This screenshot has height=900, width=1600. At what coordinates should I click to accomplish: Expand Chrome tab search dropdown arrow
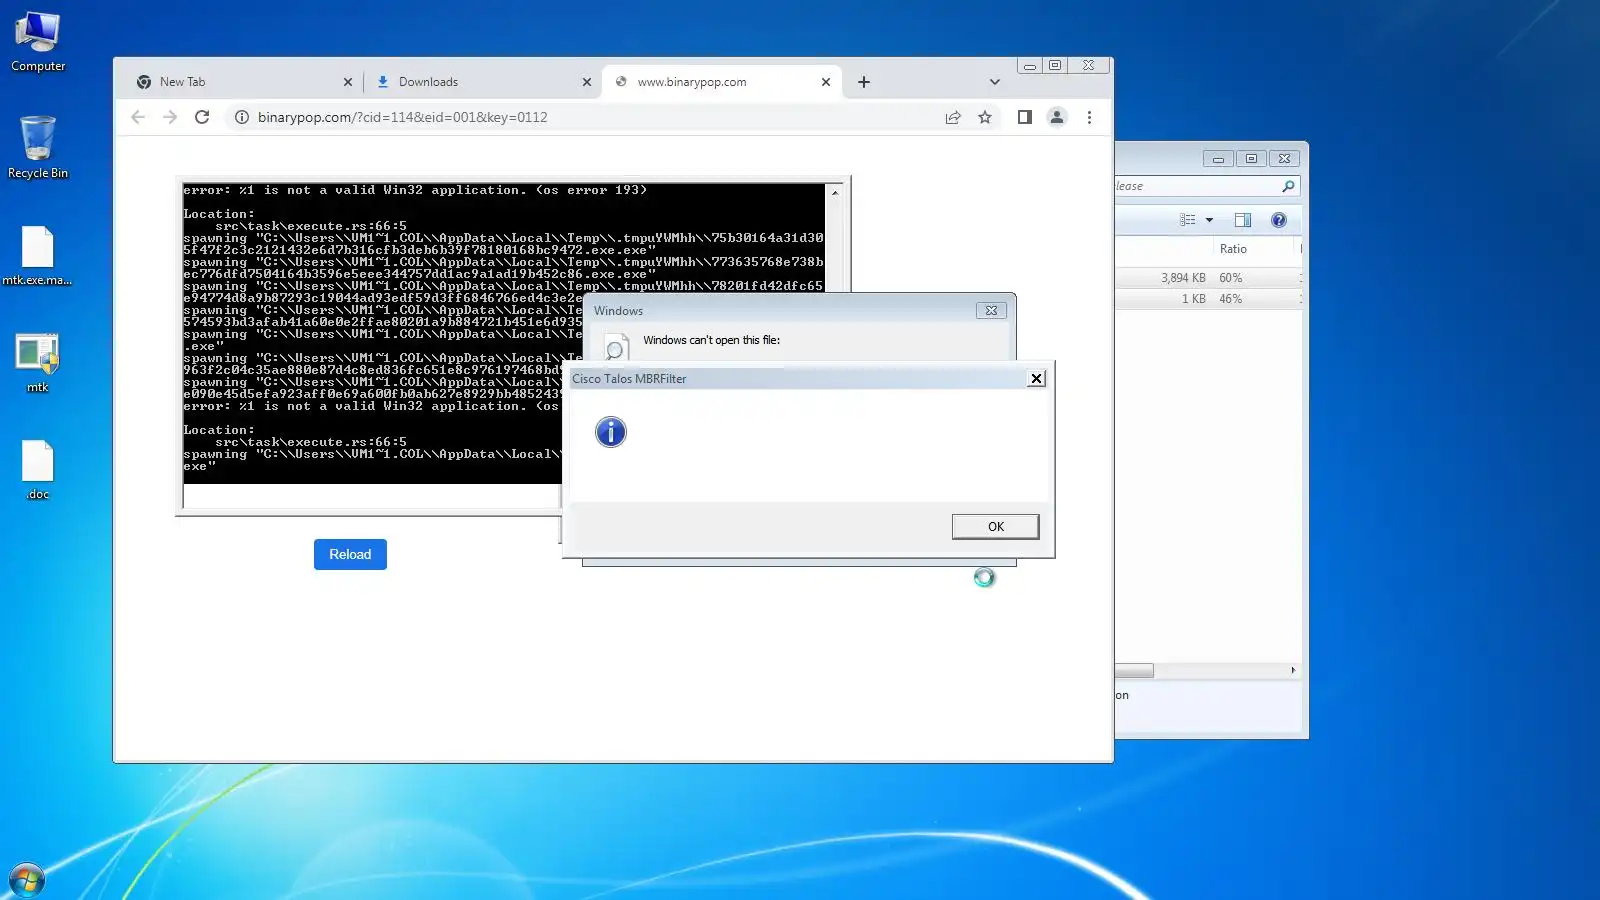click(x=994, y=82)
